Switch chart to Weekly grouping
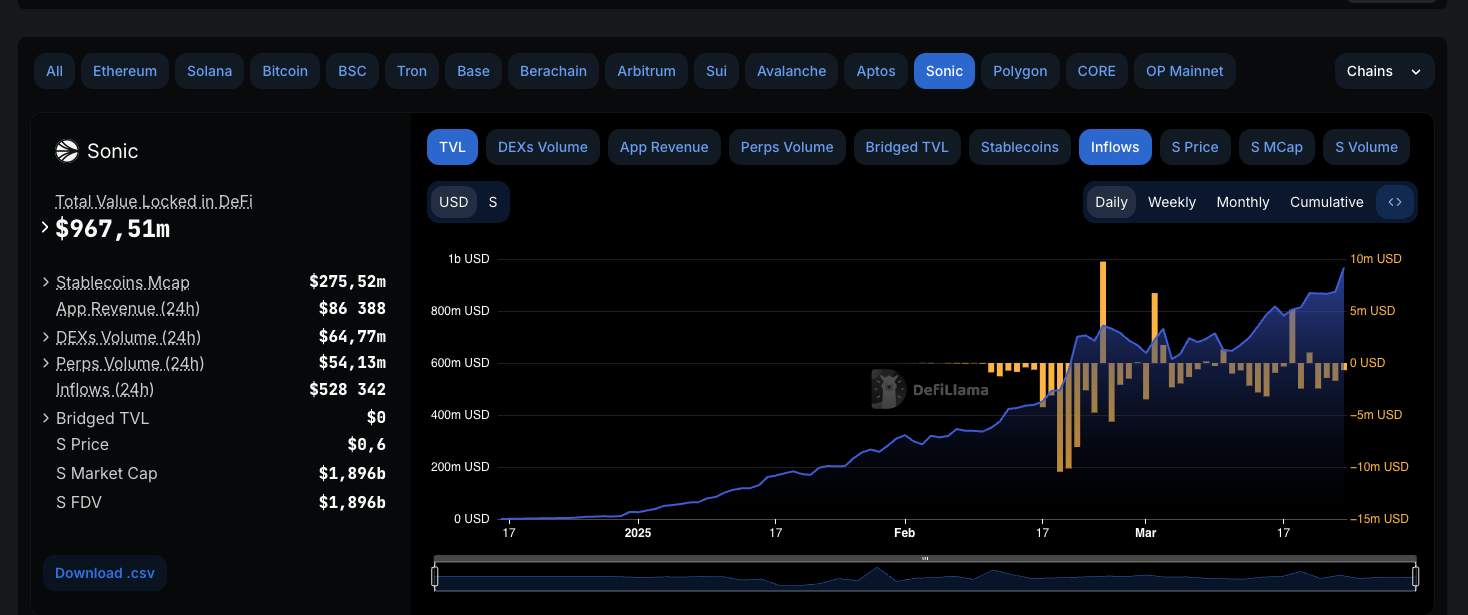Image resolution: width=1468 pixels, height=615 pixels. [1171, 202]
